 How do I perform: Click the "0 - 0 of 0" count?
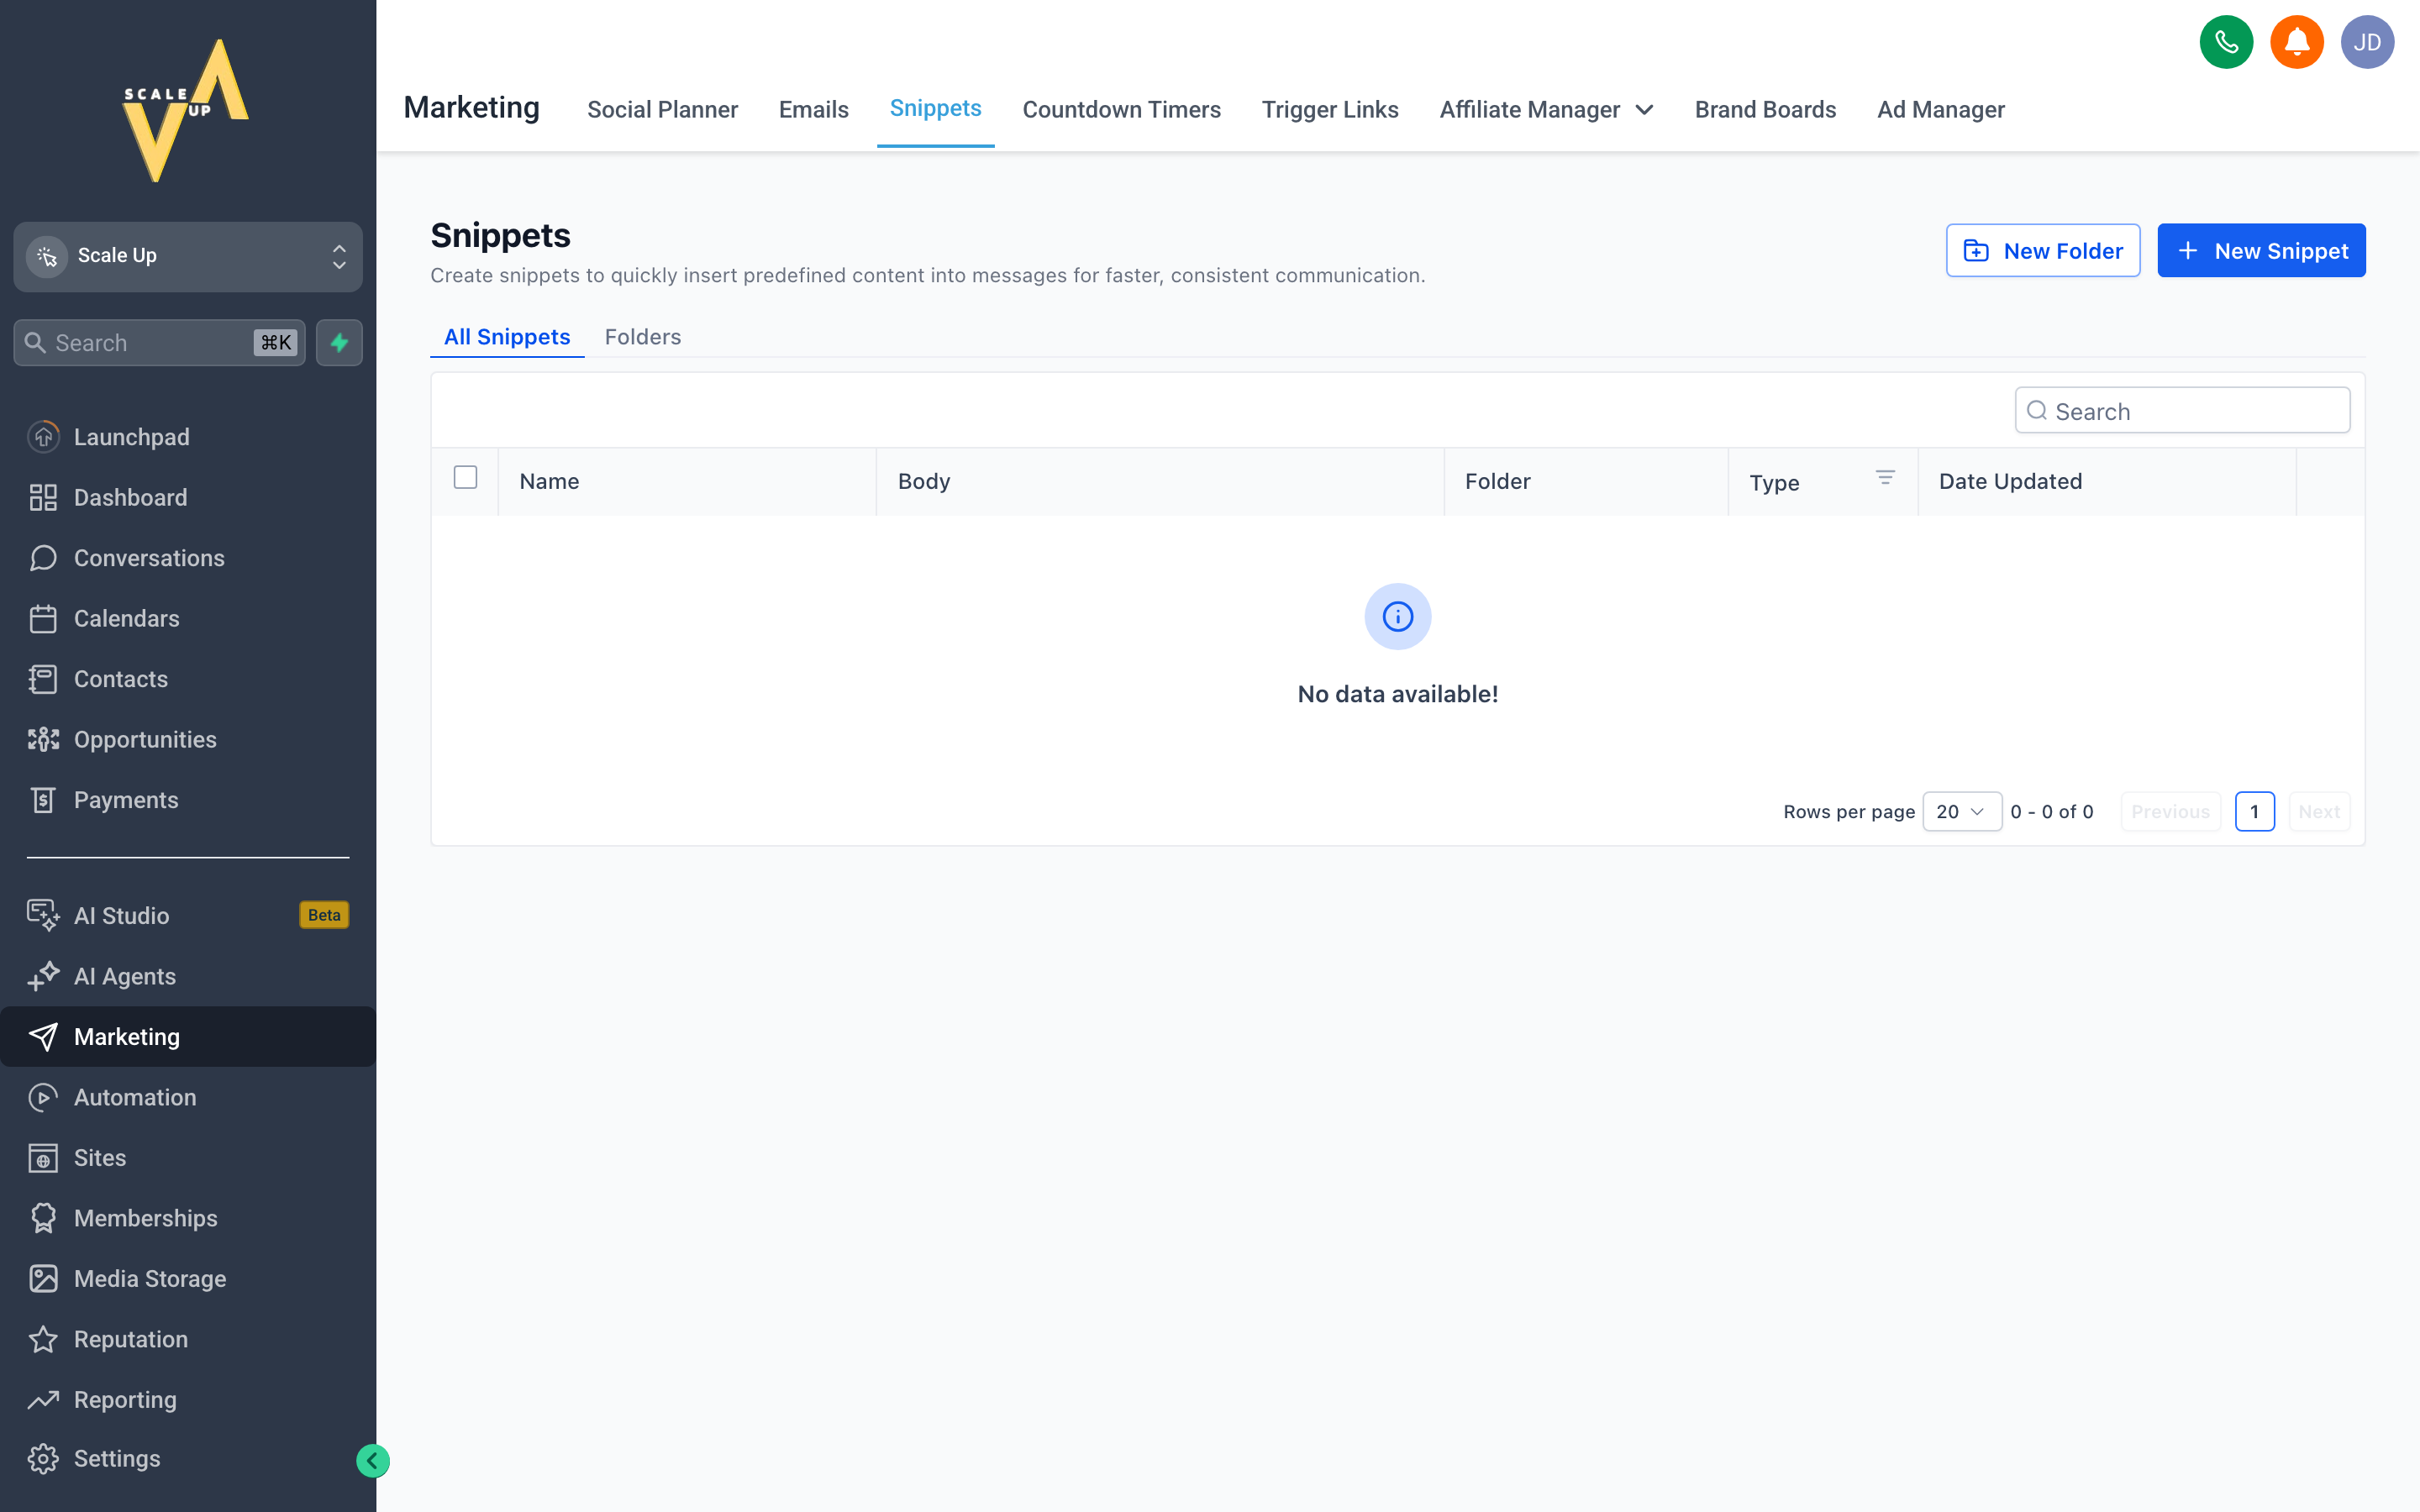point(2051,811)
